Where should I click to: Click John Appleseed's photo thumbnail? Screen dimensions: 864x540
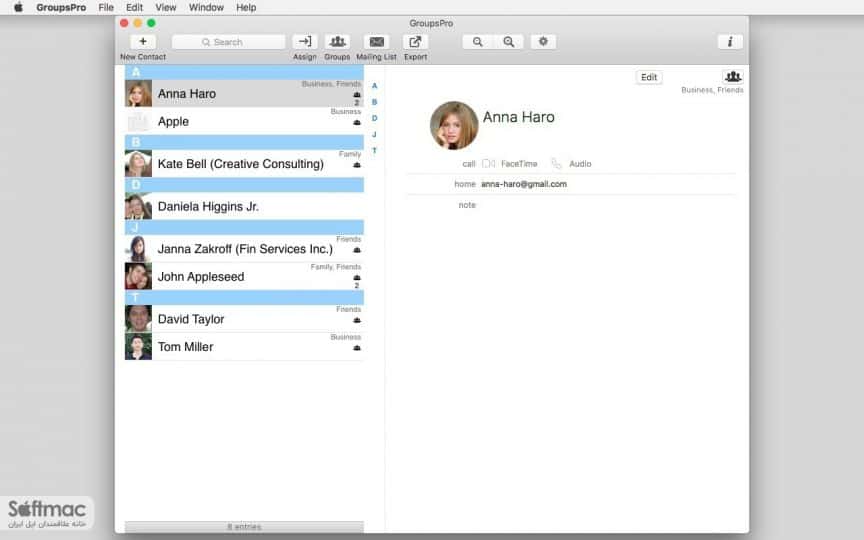coord(138,277)
